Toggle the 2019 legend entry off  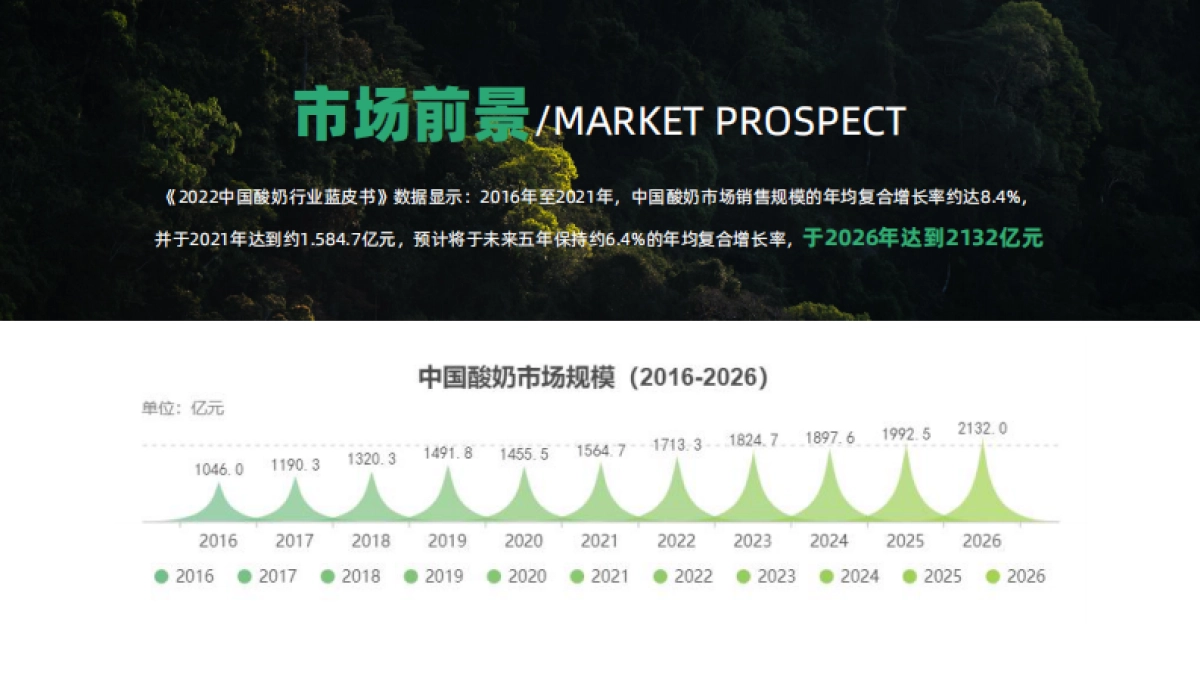(x=433, y=576)
